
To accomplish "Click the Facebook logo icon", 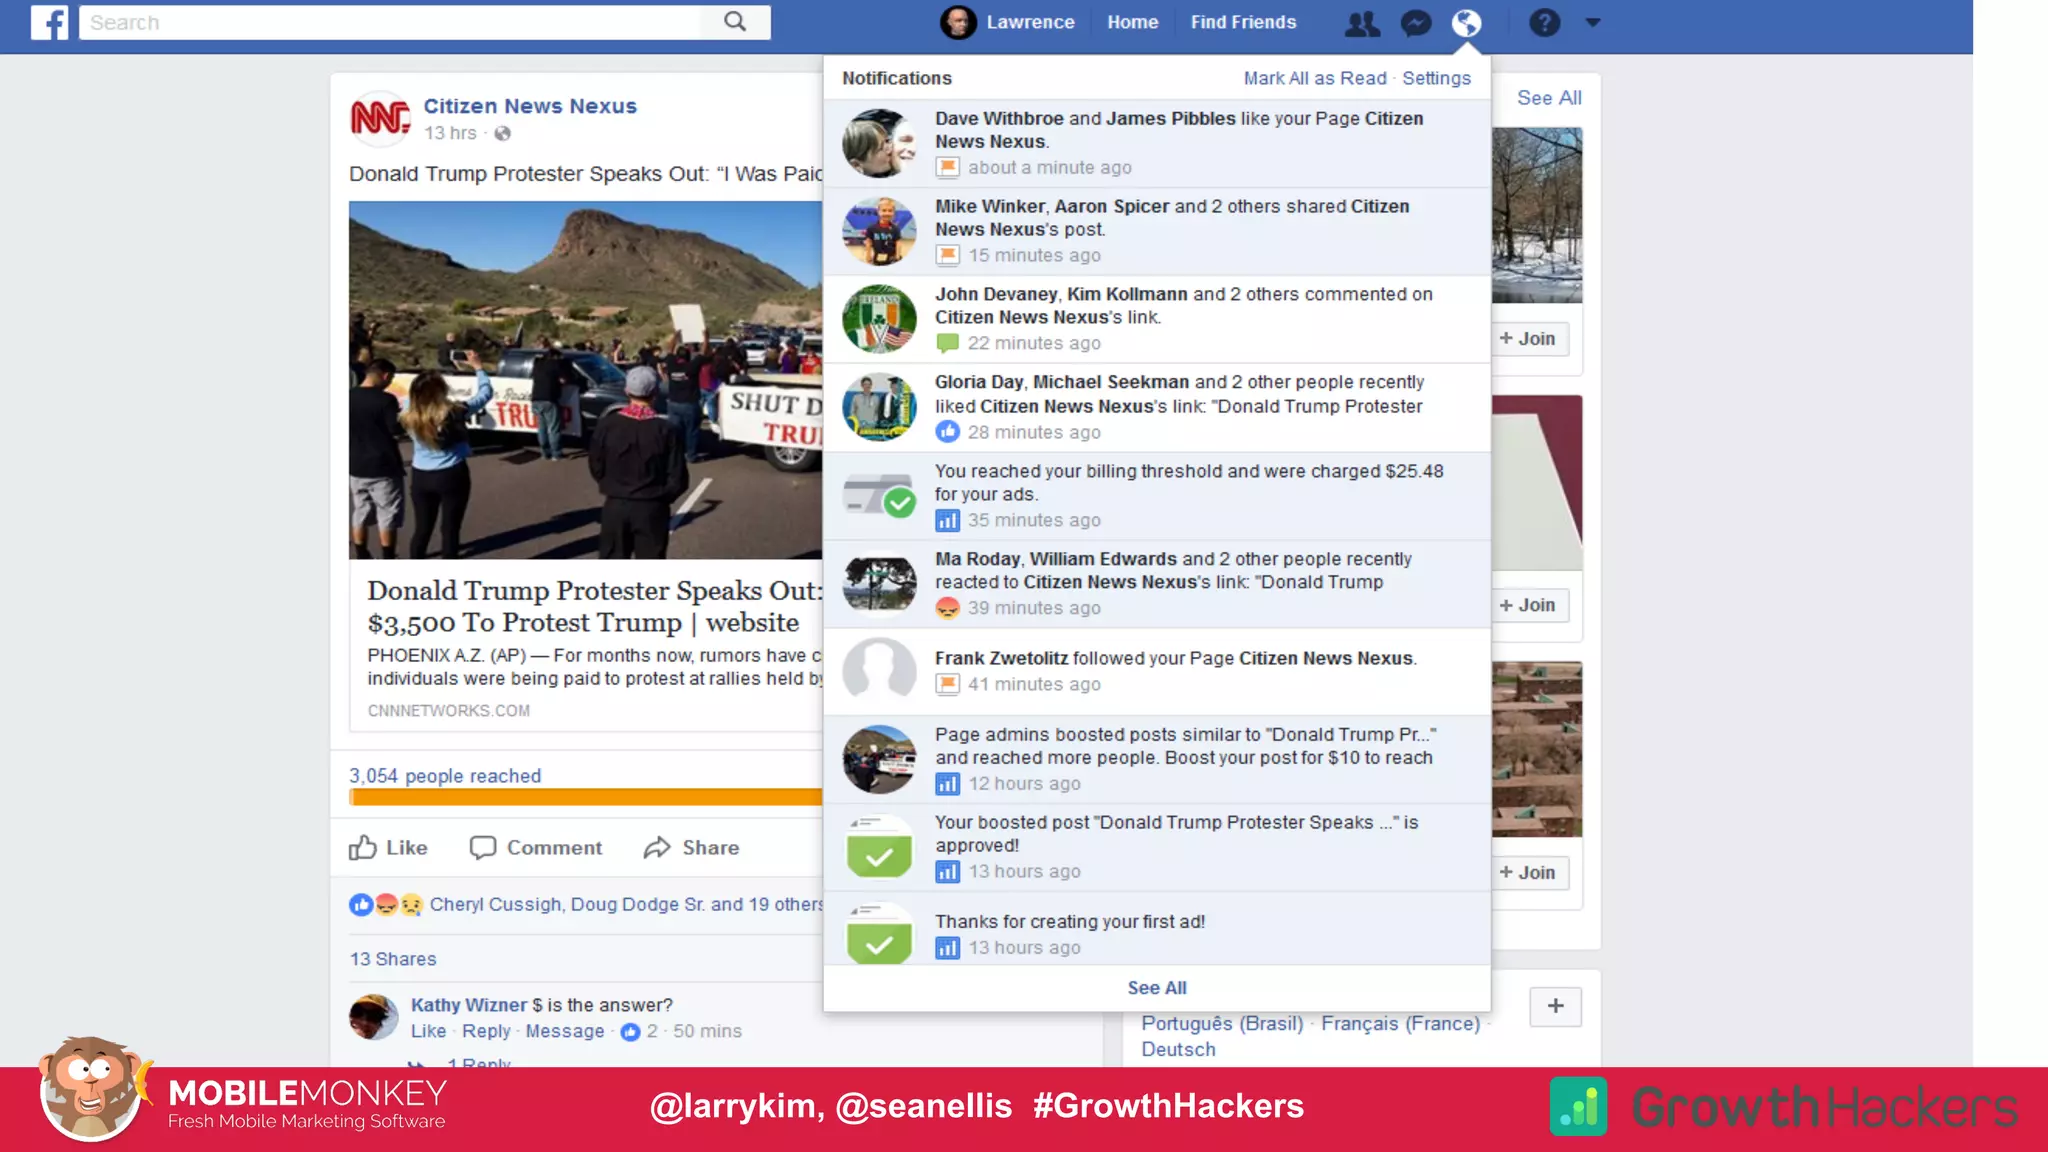I will click(x=49, y=22).
